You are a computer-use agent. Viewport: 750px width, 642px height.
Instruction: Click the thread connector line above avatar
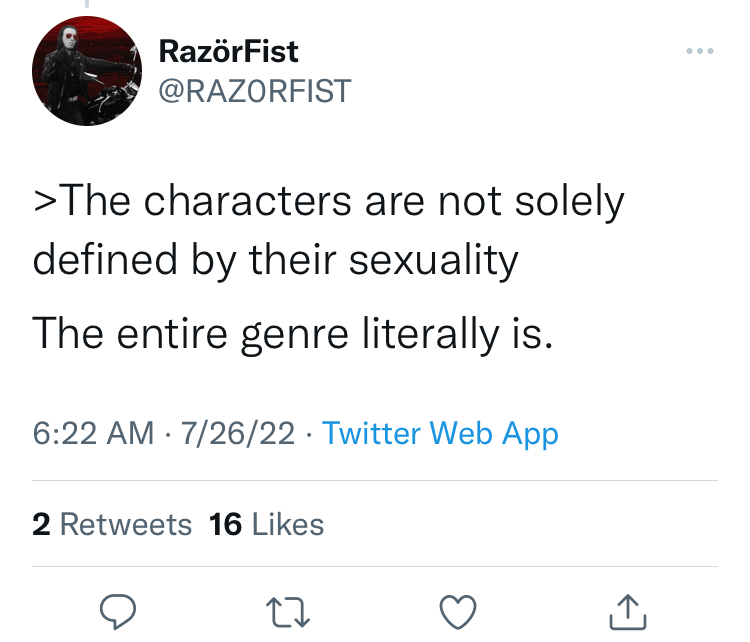pyautogui.click(x=87, y=4)
